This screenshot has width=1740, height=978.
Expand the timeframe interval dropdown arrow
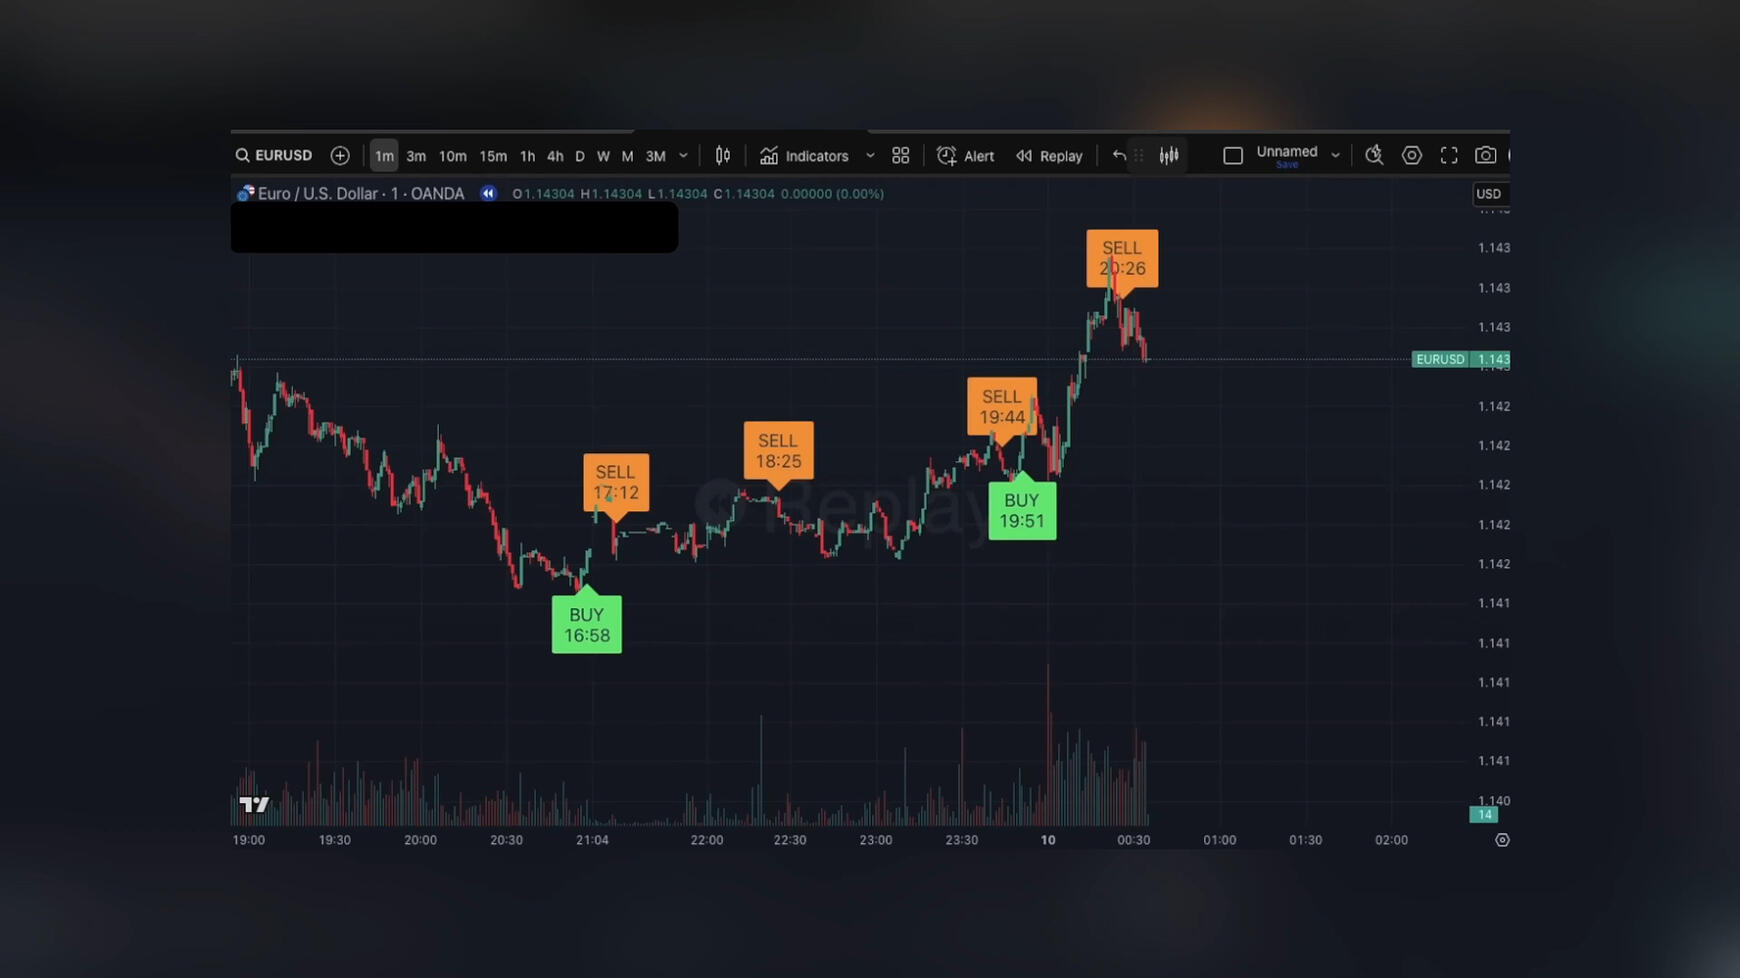pos(684,156)
